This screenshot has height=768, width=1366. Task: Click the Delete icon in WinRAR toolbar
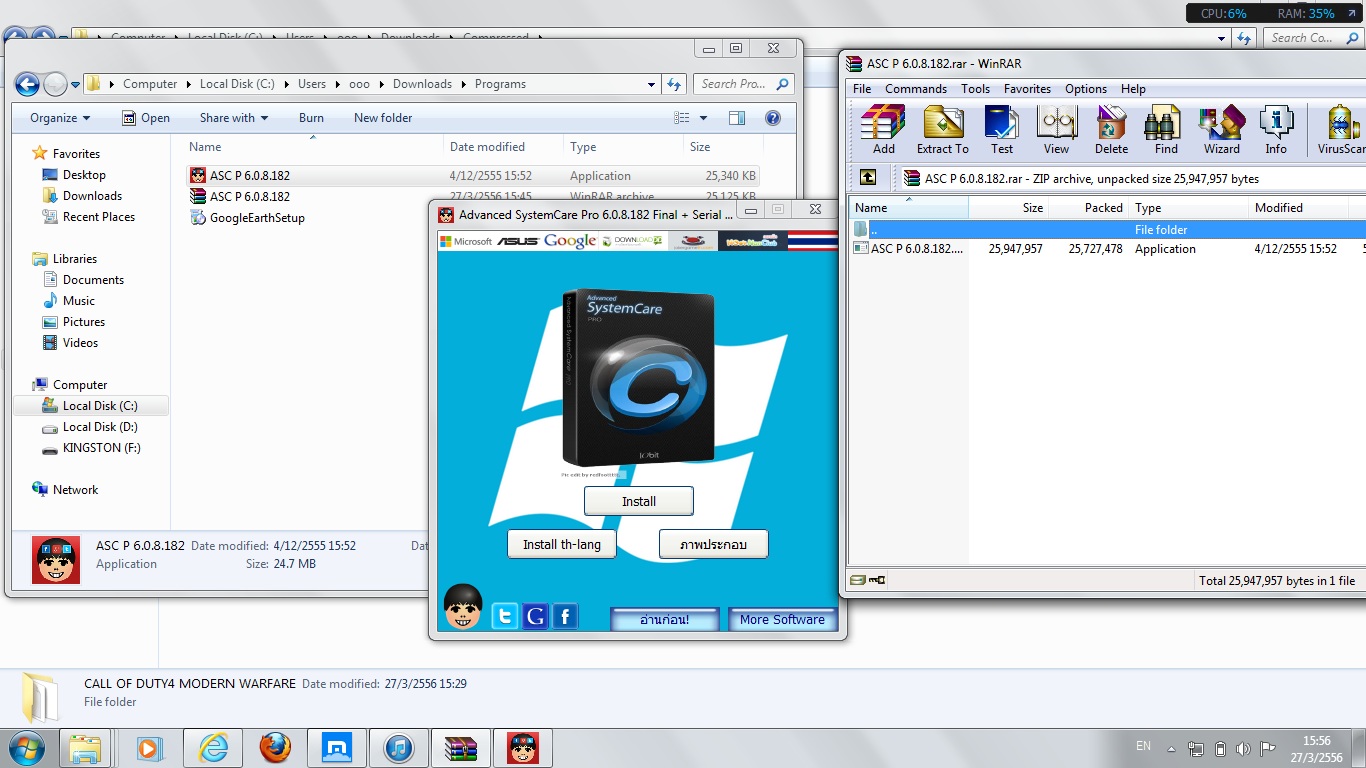(1111, 130)
